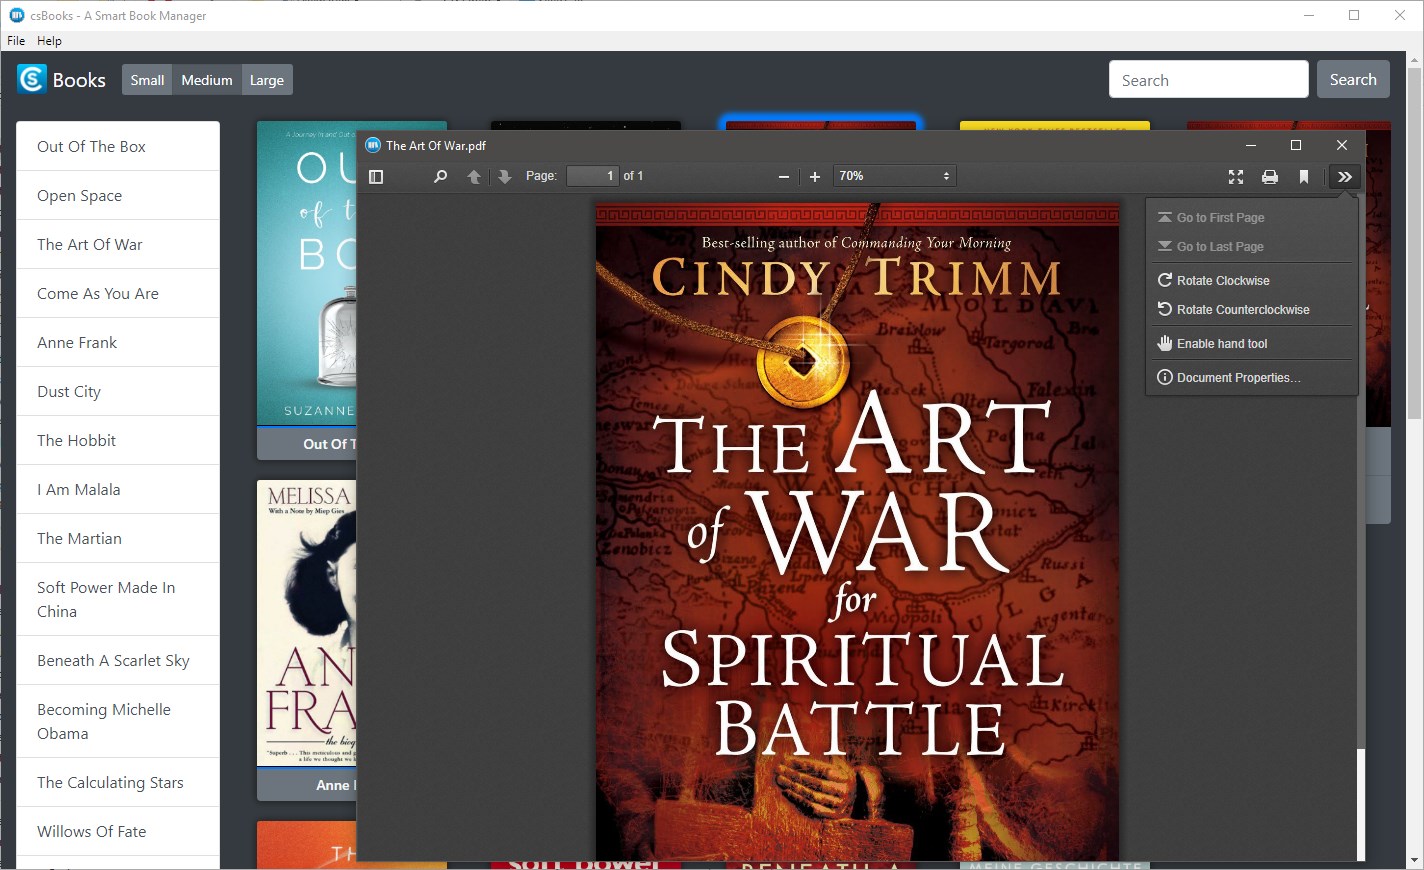Select Dust City in book list
The image size is (1424, 870).
pos(118,392)
